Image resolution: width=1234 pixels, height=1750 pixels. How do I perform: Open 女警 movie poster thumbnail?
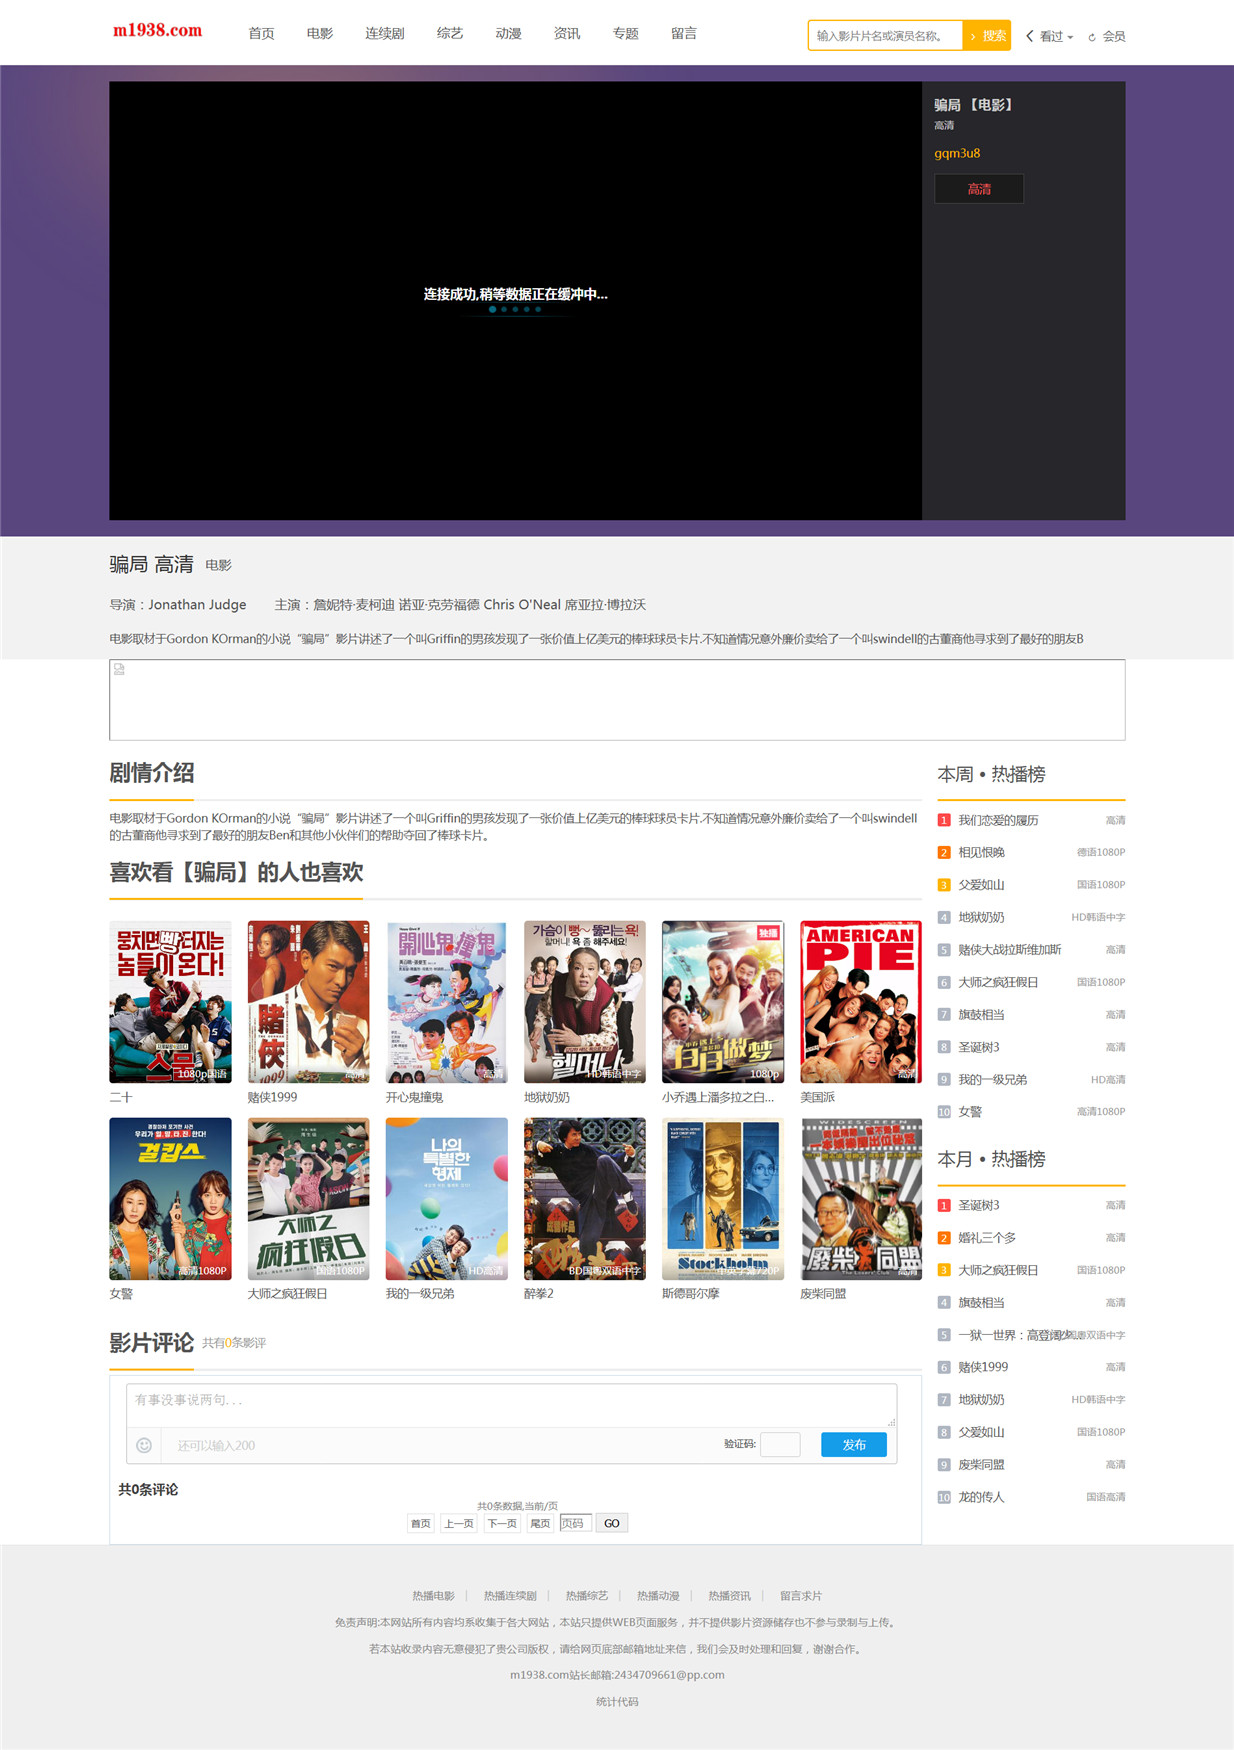pyautogui.click(x=170, y=1199)
